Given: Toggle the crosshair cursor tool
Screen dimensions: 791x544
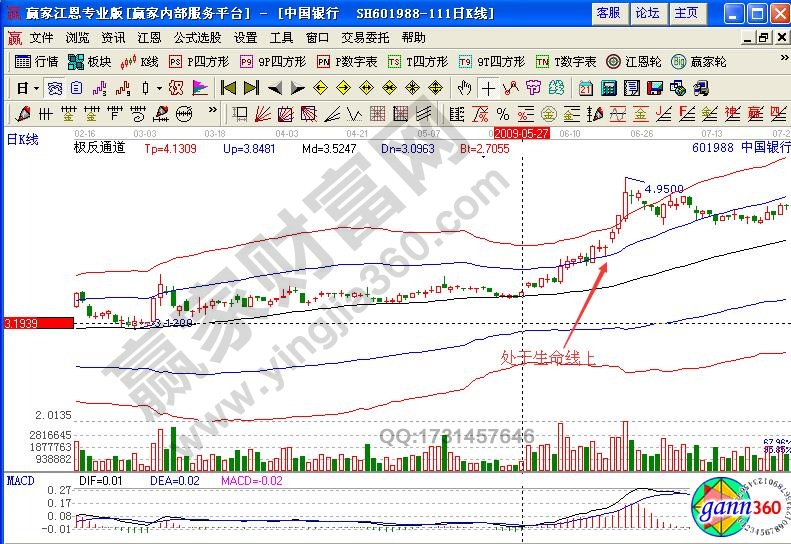Looking at the screenshot, I should click(x=487, y=87).
